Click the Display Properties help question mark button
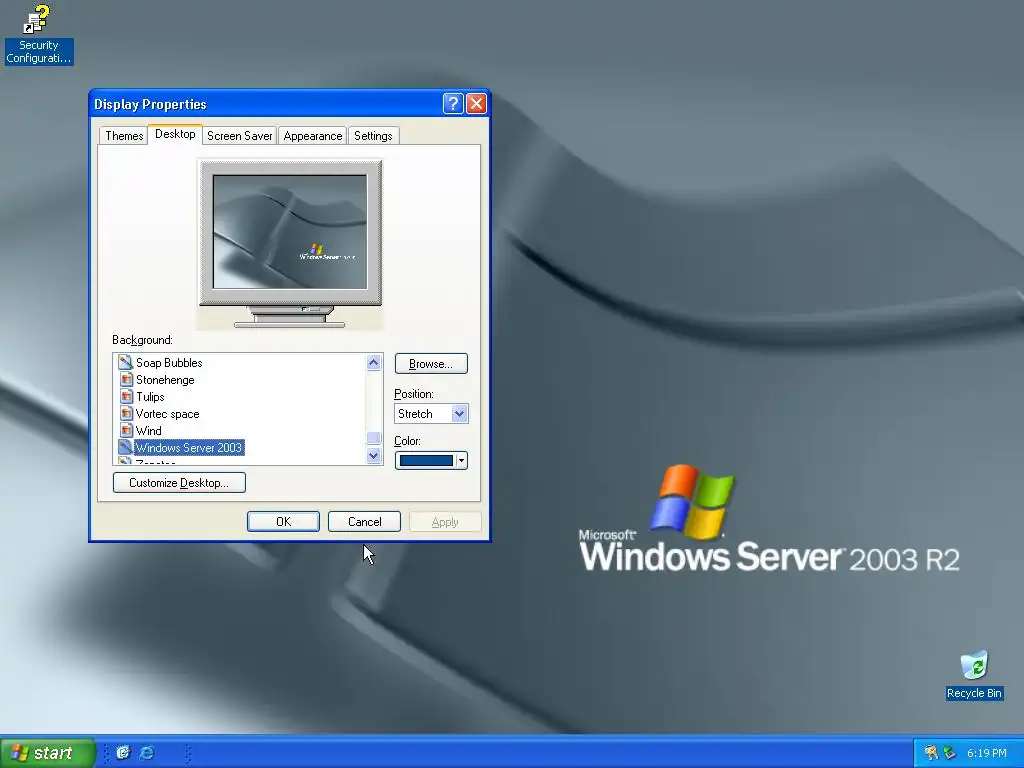This screenshot has width=1024, height=768. pyautogui.click(x=453, y=104)
